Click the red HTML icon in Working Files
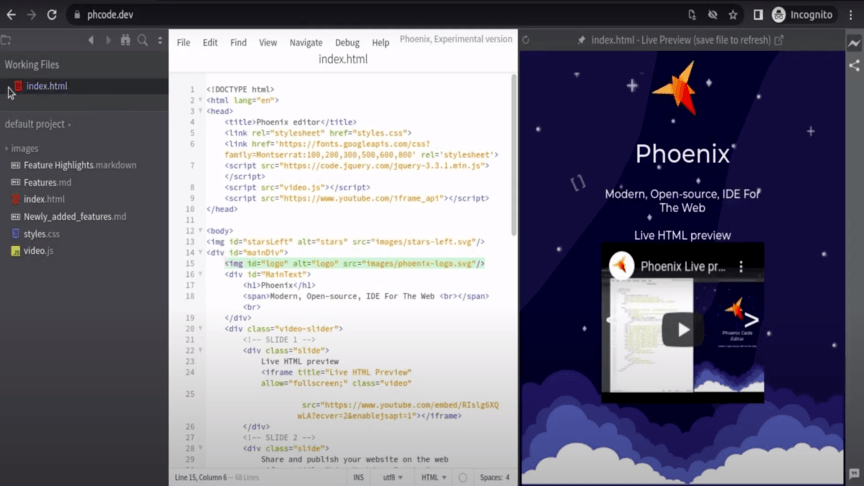This screenshot has width=864, height=486. (x=18, y=86)
